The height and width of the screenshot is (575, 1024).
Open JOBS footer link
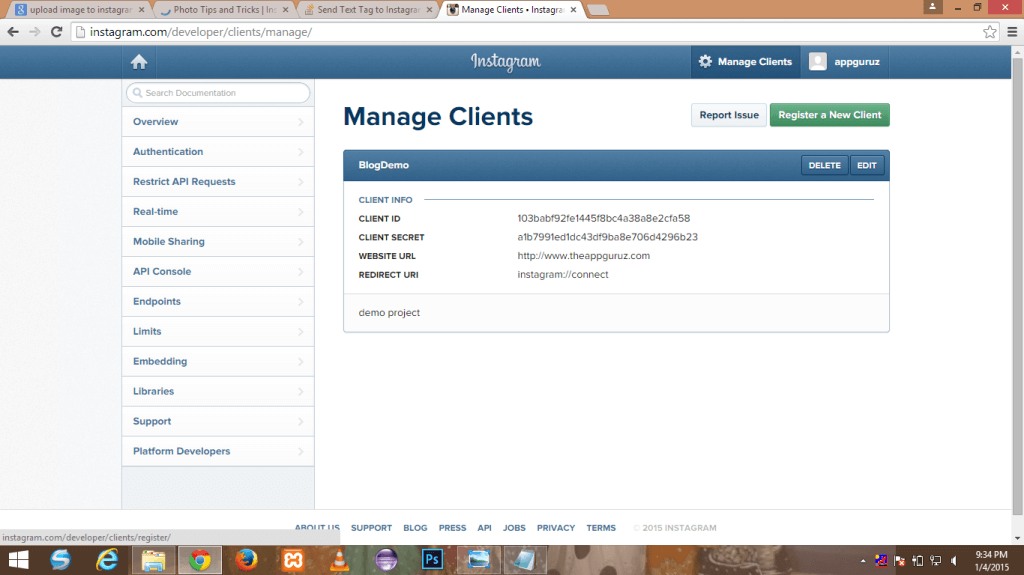pos(514,528)
